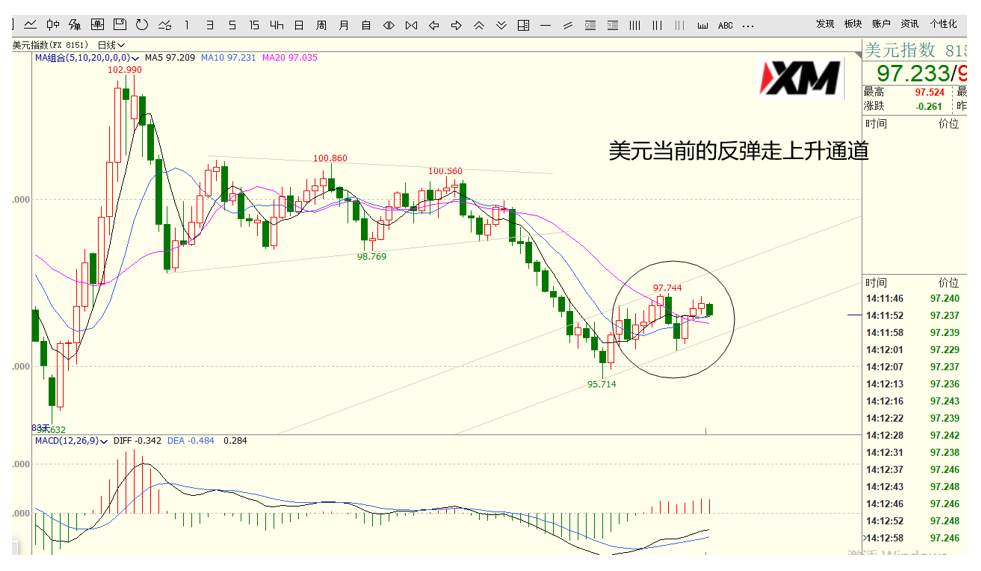Click the MA10 97.231 value
Viewport: 981px width, 571px height.
(x=228, y=58)
